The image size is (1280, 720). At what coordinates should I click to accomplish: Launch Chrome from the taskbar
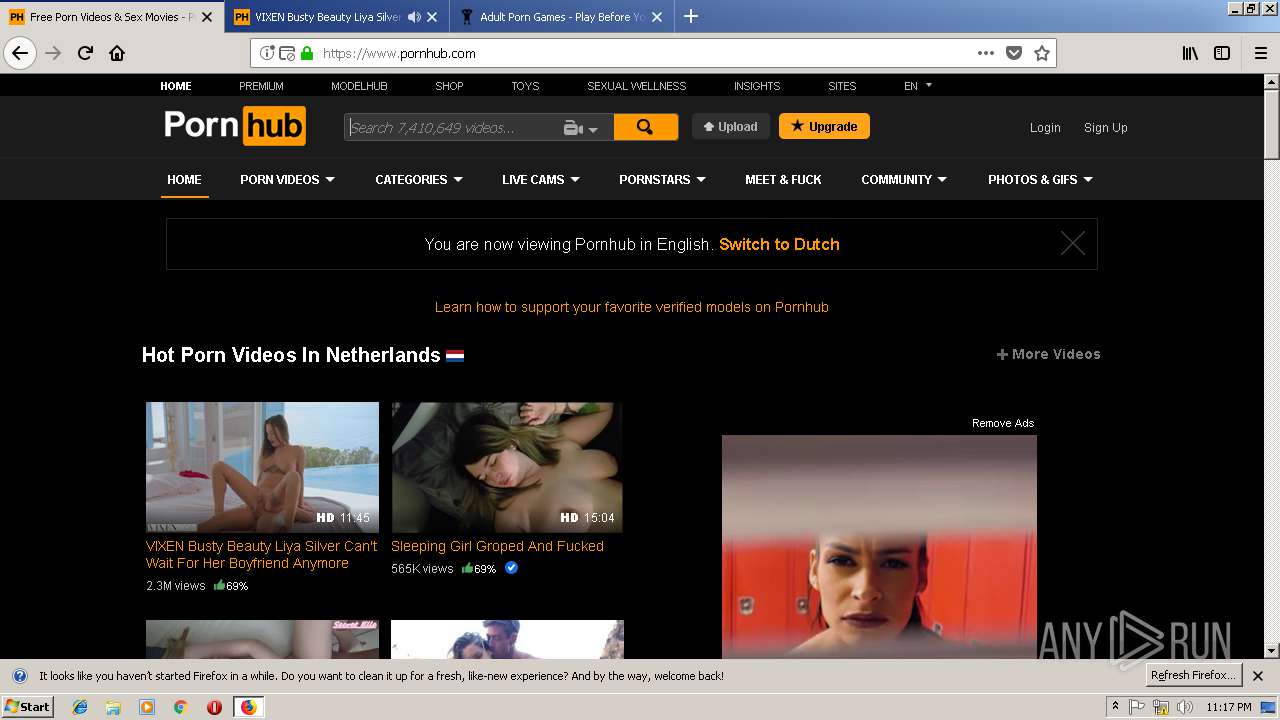coord(180,707)
